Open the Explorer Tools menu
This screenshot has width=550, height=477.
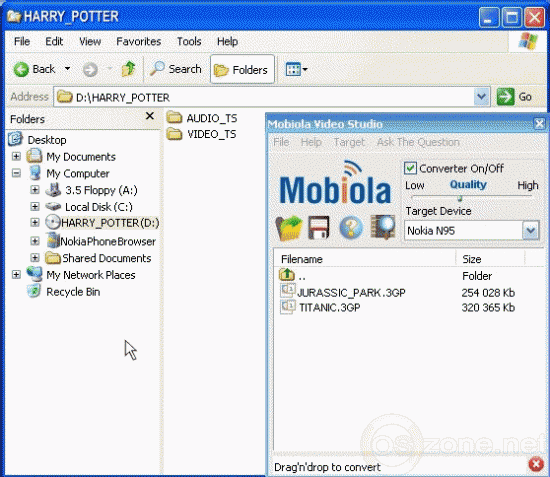pos(189,41)
